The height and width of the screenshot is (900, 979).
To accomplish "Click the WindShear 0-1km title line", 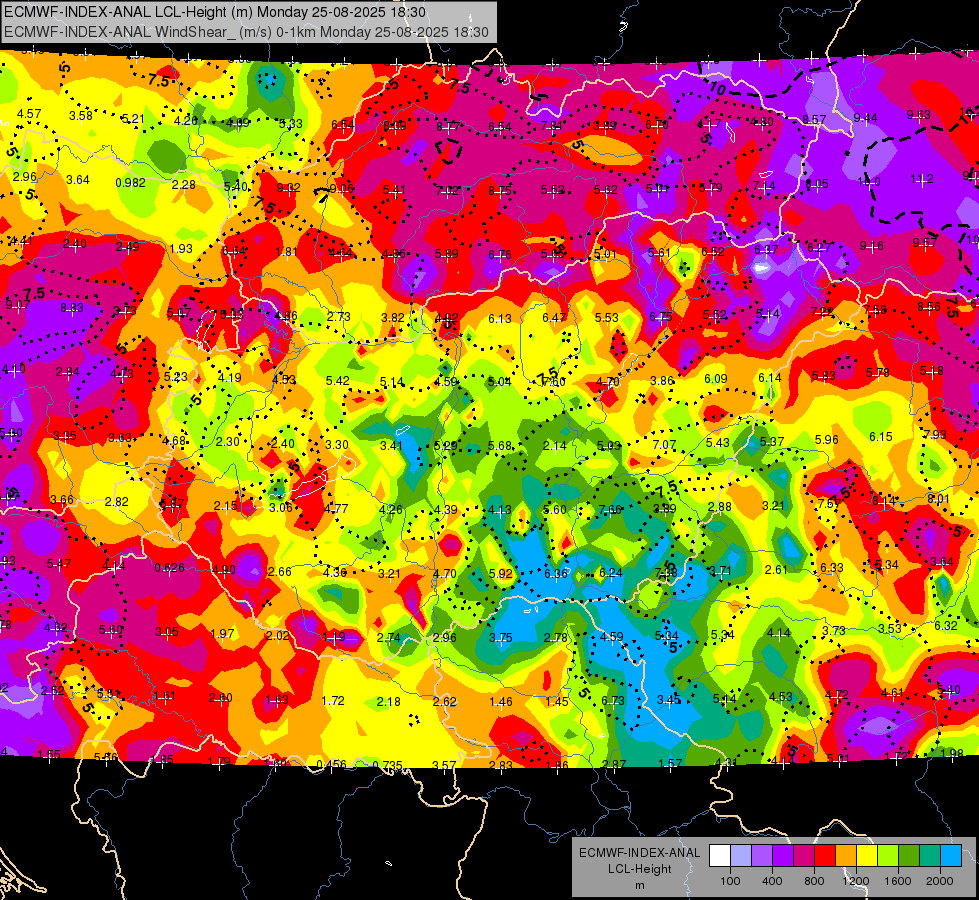I will click(246, 32).
